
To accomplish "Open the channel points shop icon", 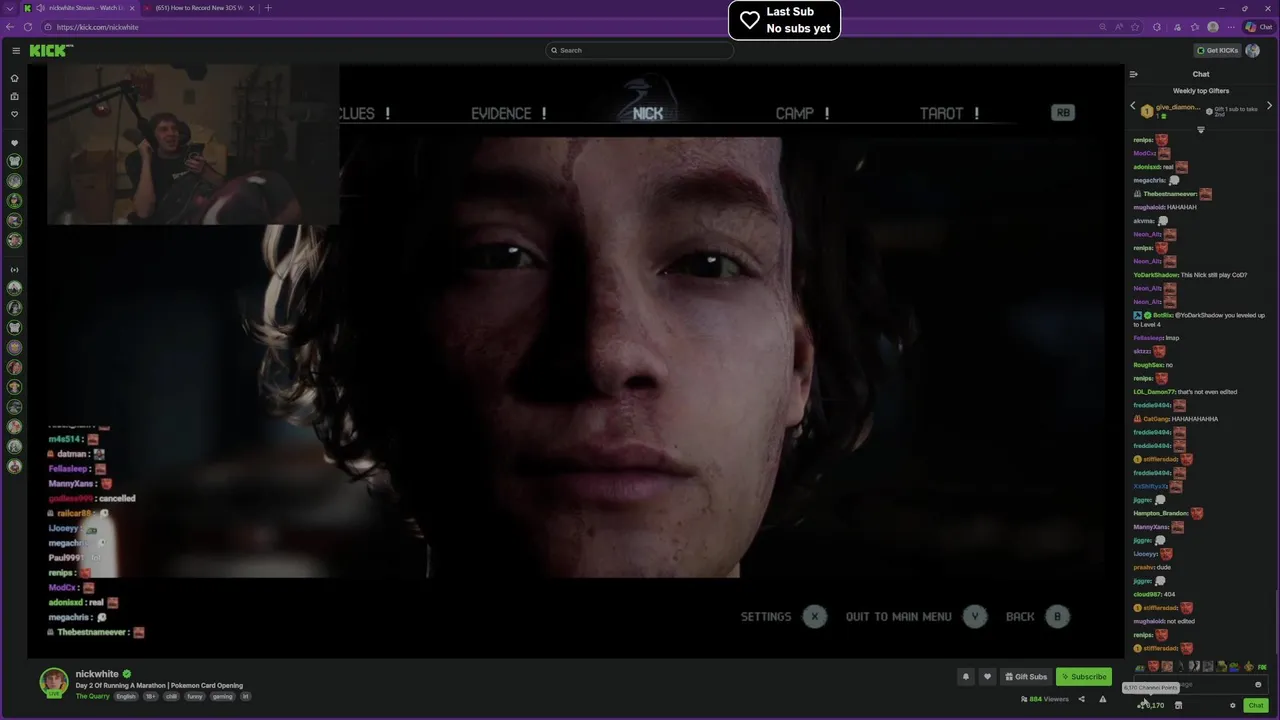I will 1178,705.
